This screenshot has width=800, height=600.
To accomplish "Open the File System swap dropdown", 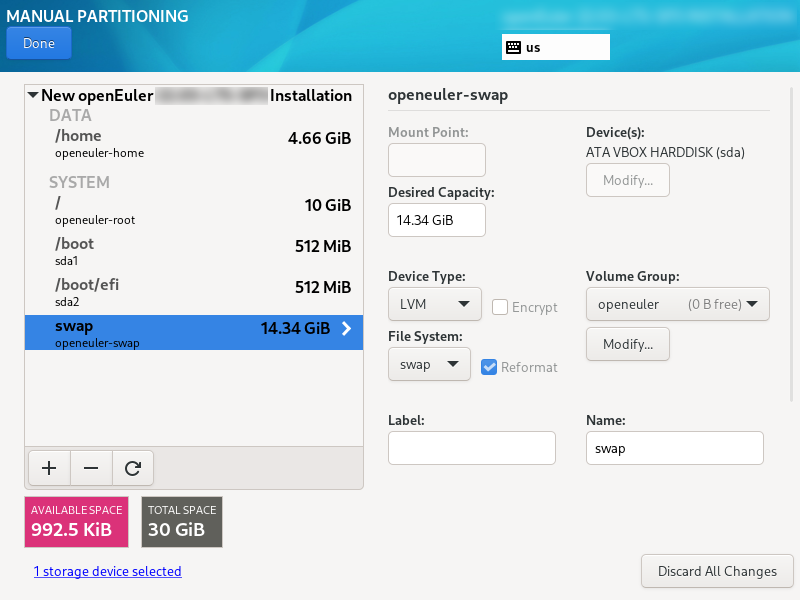I will coord(429,364).
